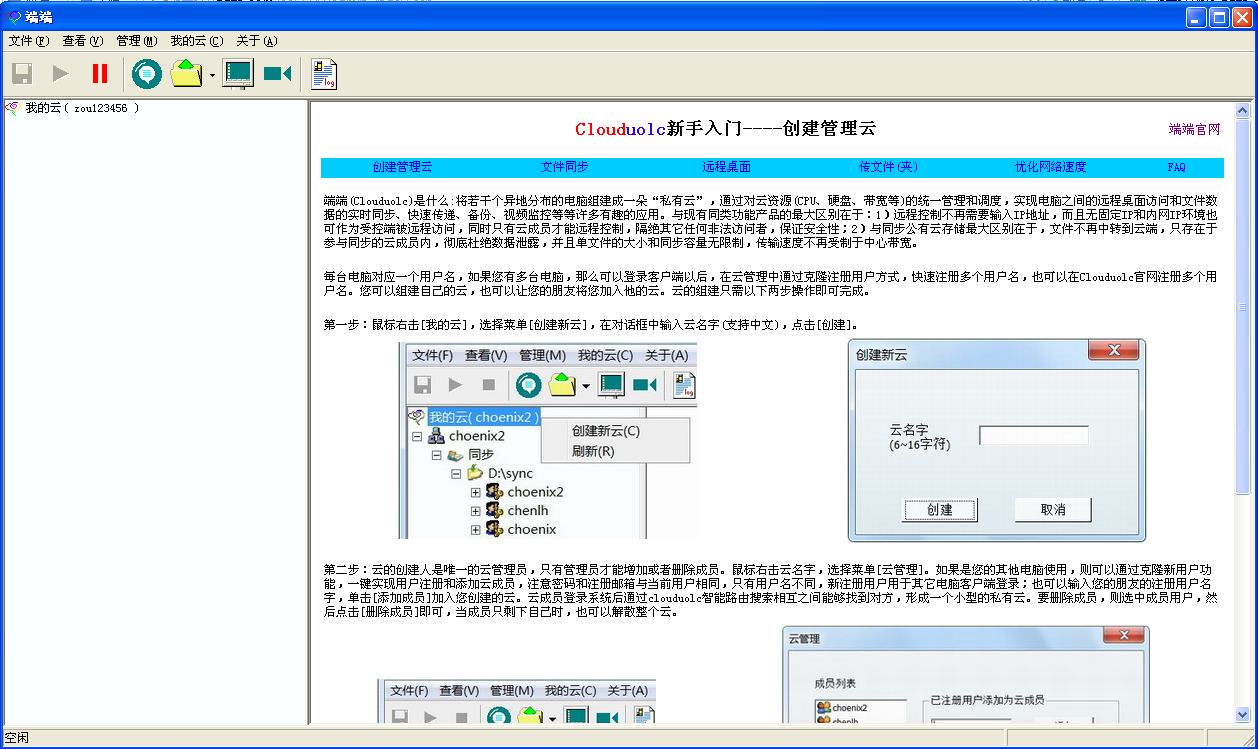Click the help page's vertical scrollbar down arrow
Image resolution: width=1258 pixels, height=749 pixels.
pyautogui.click(x=1243, y=715)
